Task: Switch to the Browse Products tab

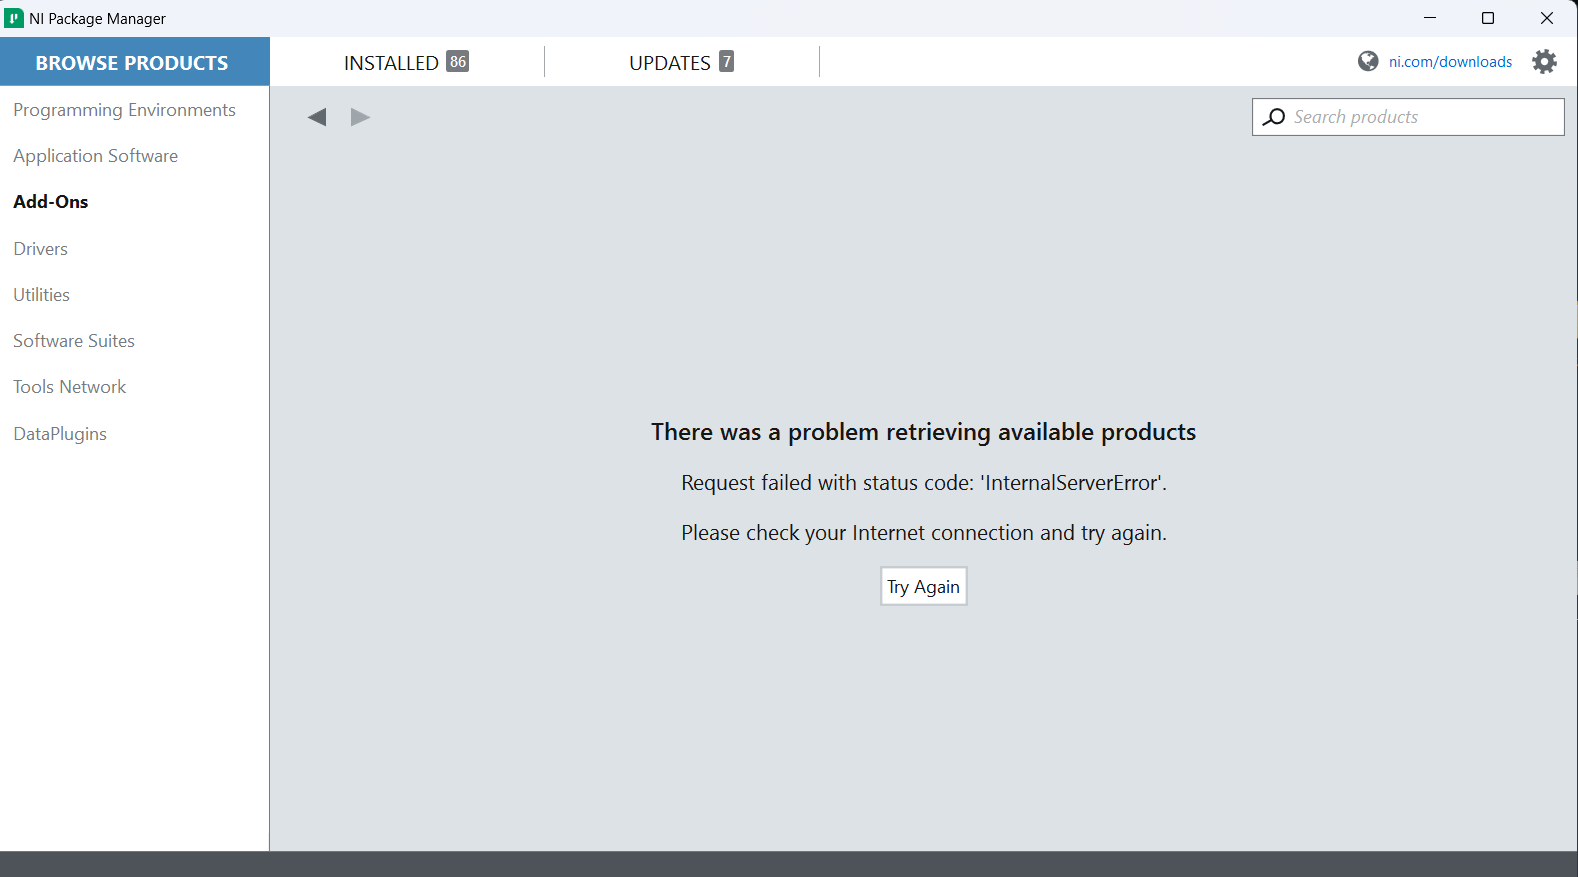Action: click(135, 62)
